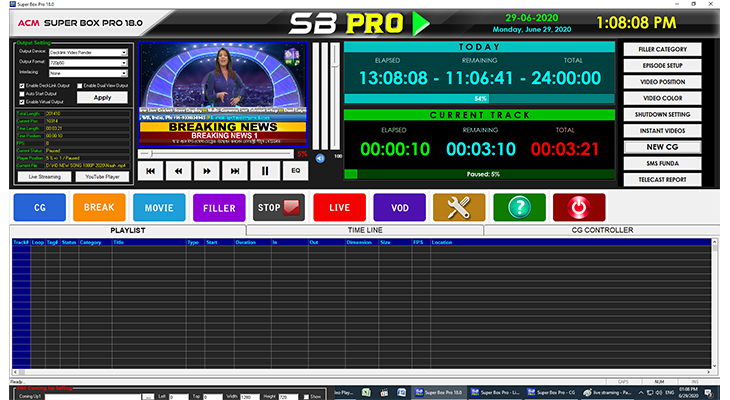Click the Duration column header
This screenshot has width=730, height=400.
[252, 243]
